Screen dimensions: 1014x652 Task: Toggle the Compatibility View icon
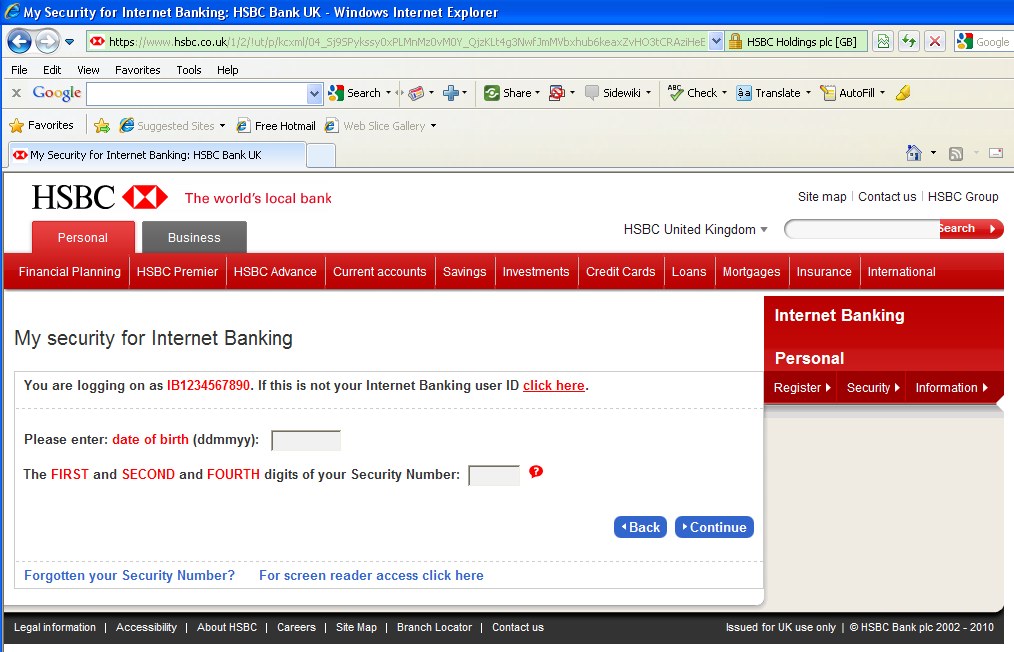(883, 41)
